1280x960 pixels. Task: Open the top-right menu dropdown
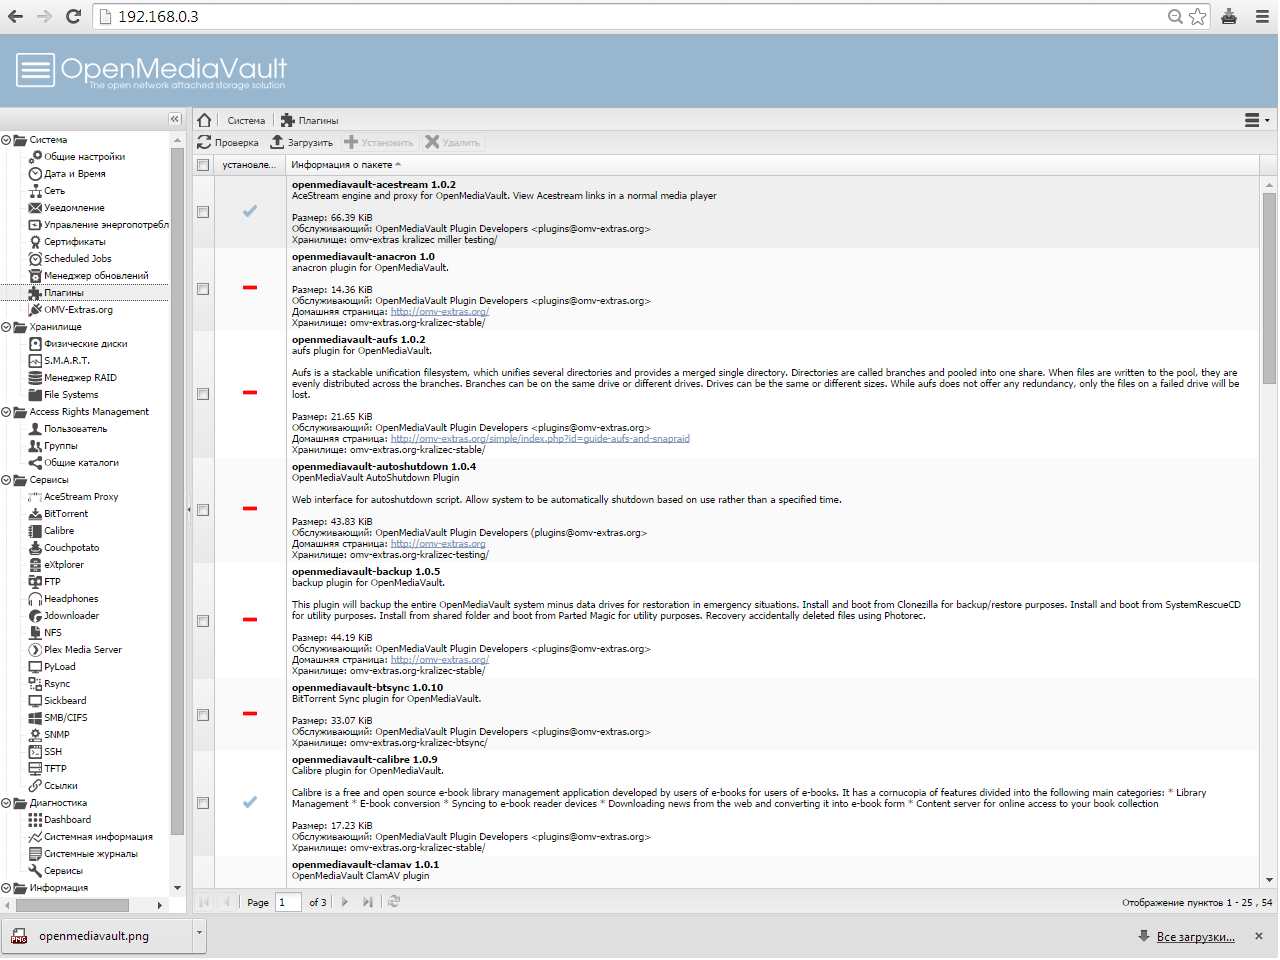[x=1256, y=120]
